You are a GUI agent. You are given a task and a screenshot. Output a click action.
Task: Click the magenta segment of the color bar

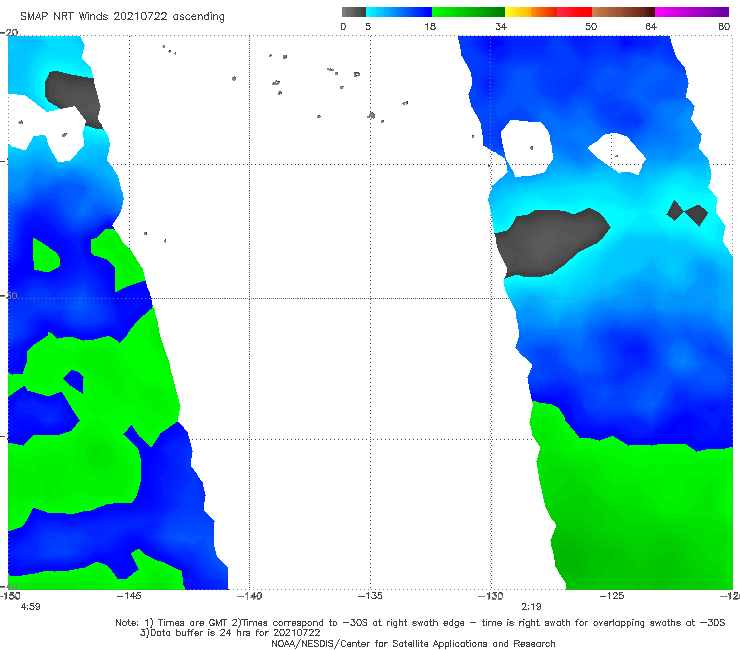(692, 12)
